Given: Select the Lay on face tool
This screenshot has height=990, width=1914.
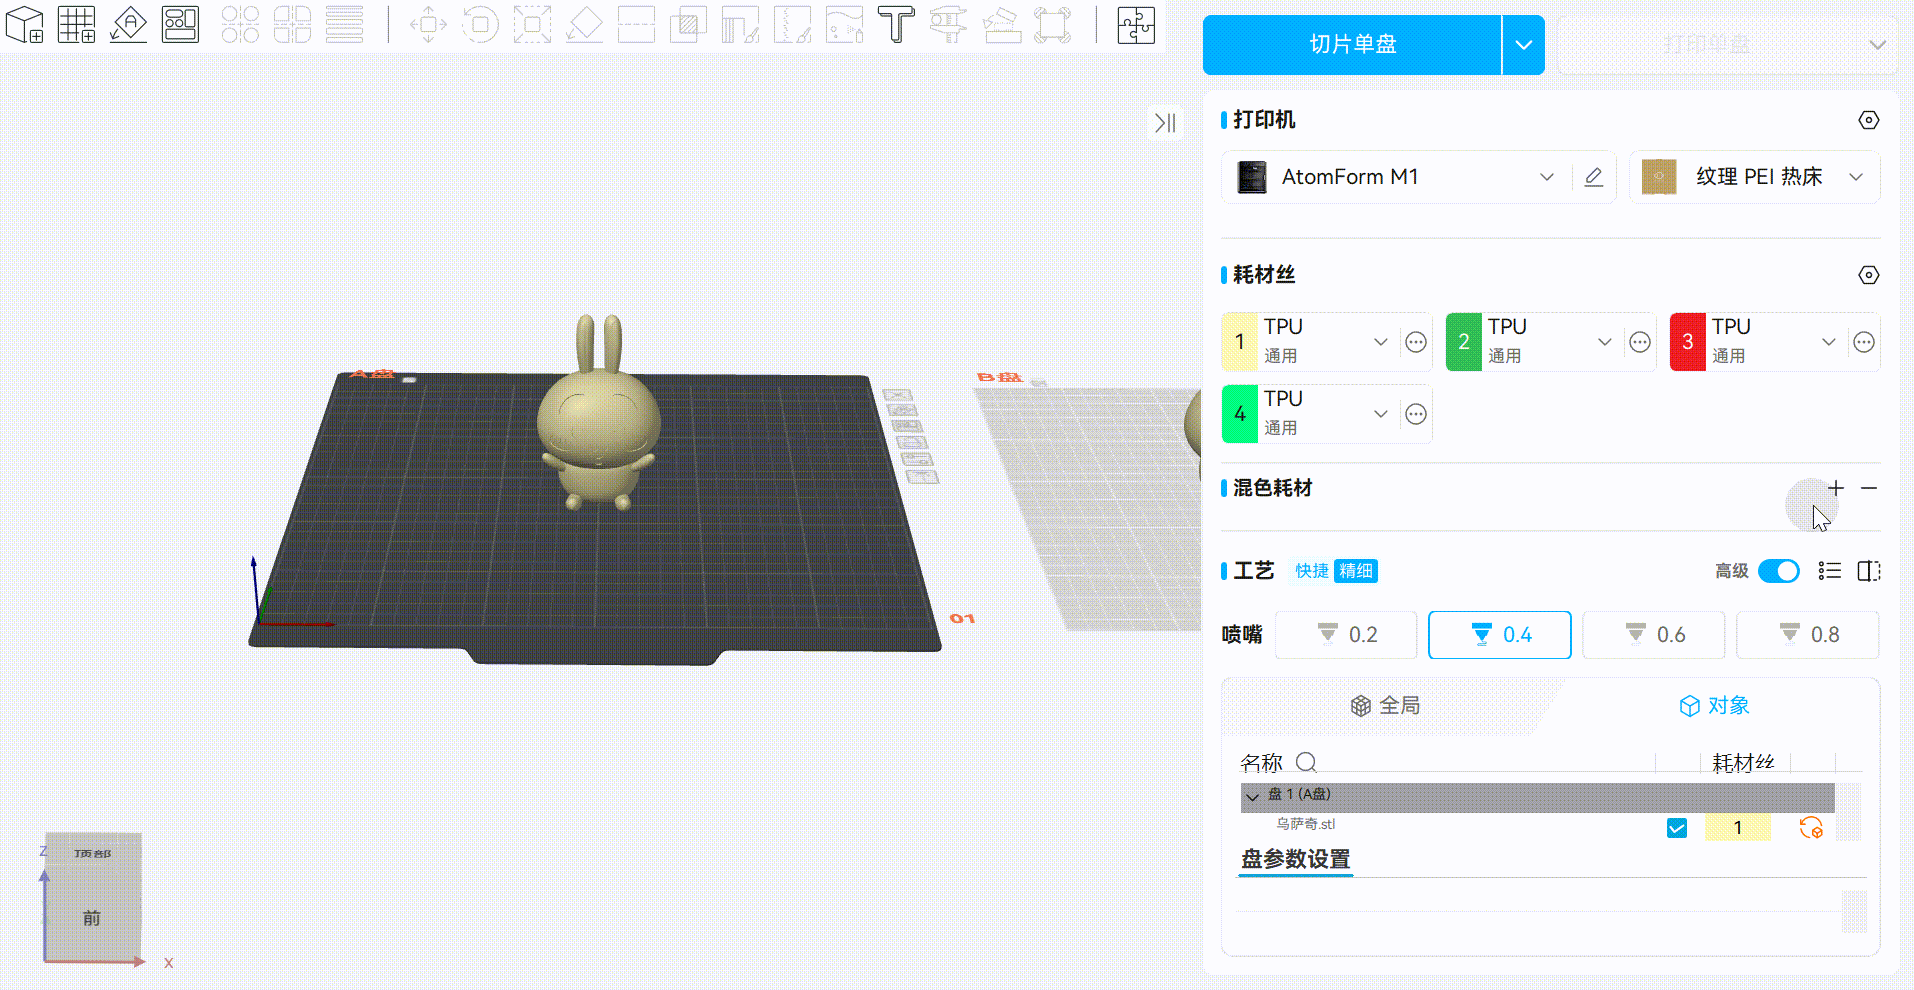Looking at the screenshot, I should (x=584, y=24).
